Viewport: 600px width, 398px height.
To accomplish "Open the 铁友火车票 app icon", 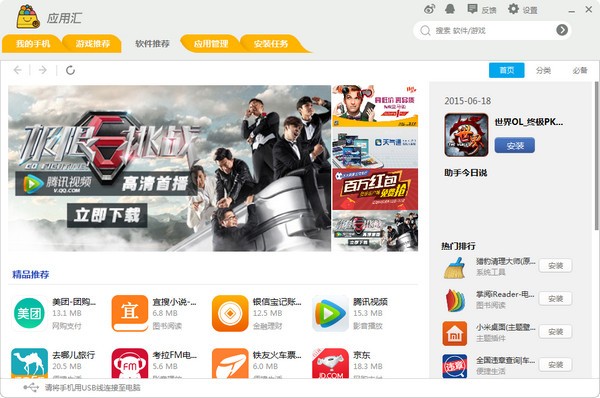I will 230,363.
